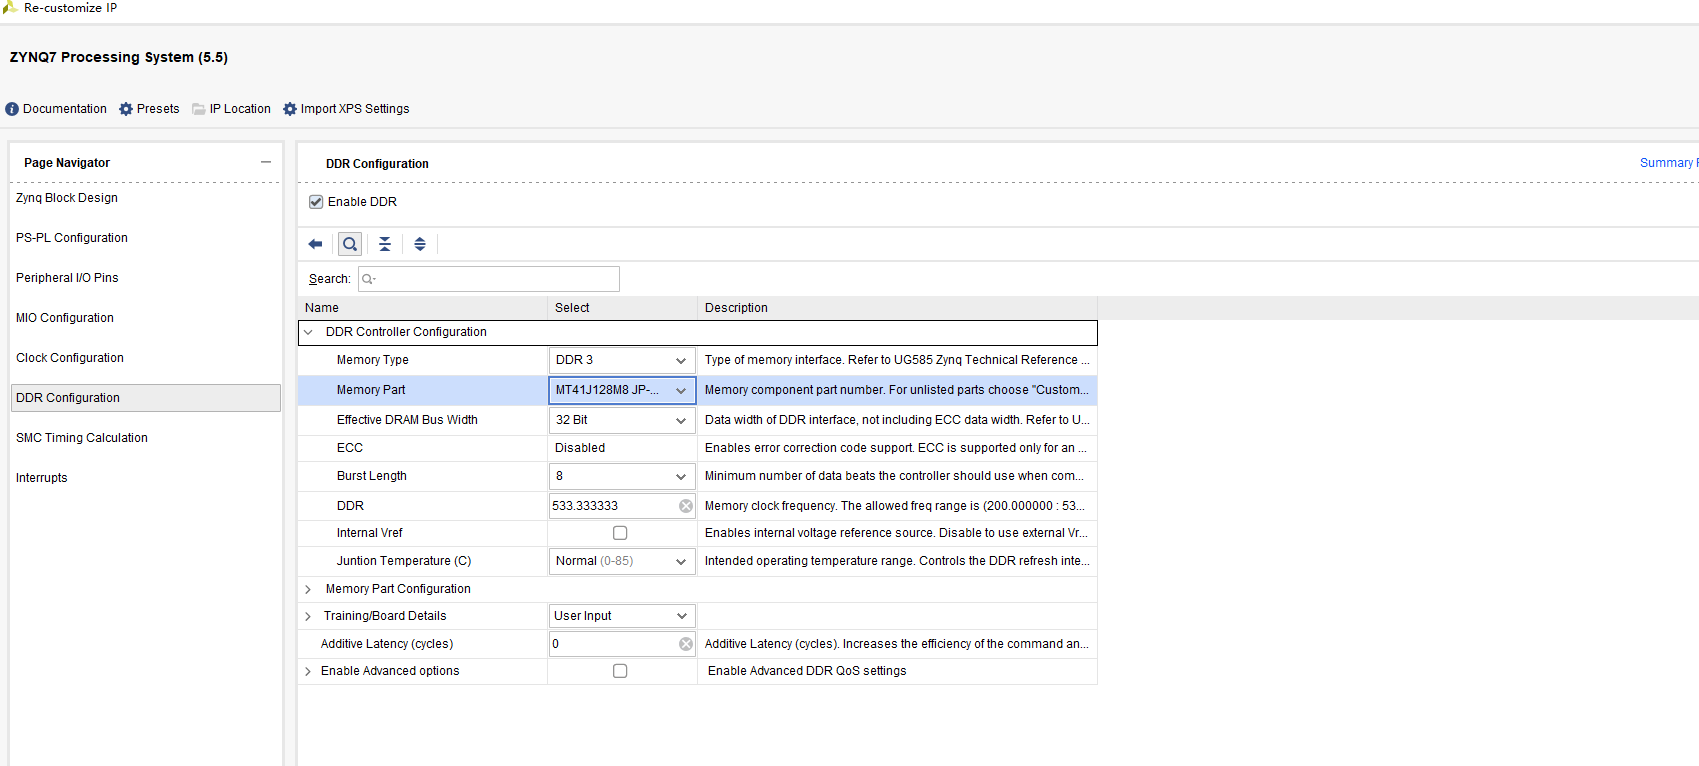This screenshot has height=766, width=1699.
Task: Collapse DDR Controller Configuration group
Action: (308, 332)
